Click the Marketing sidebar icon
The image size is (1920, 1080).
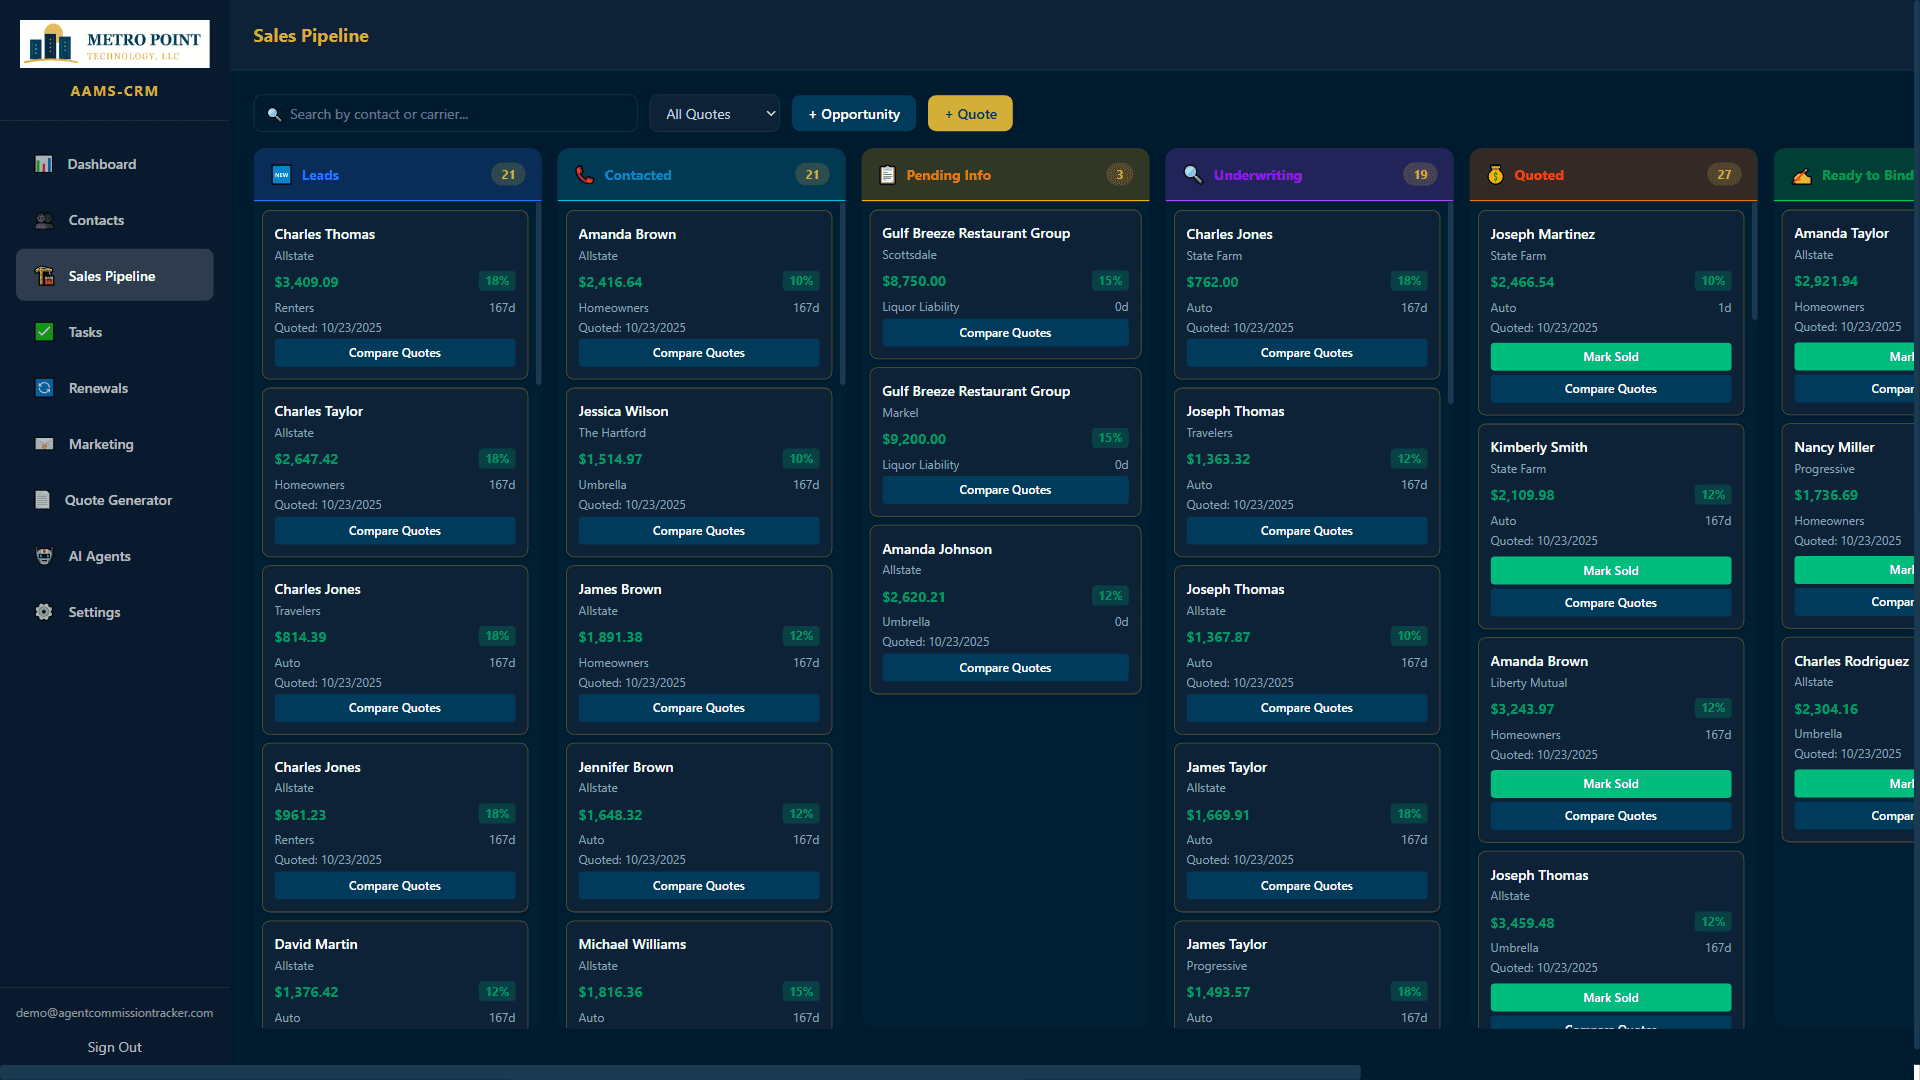click(44, 444)
